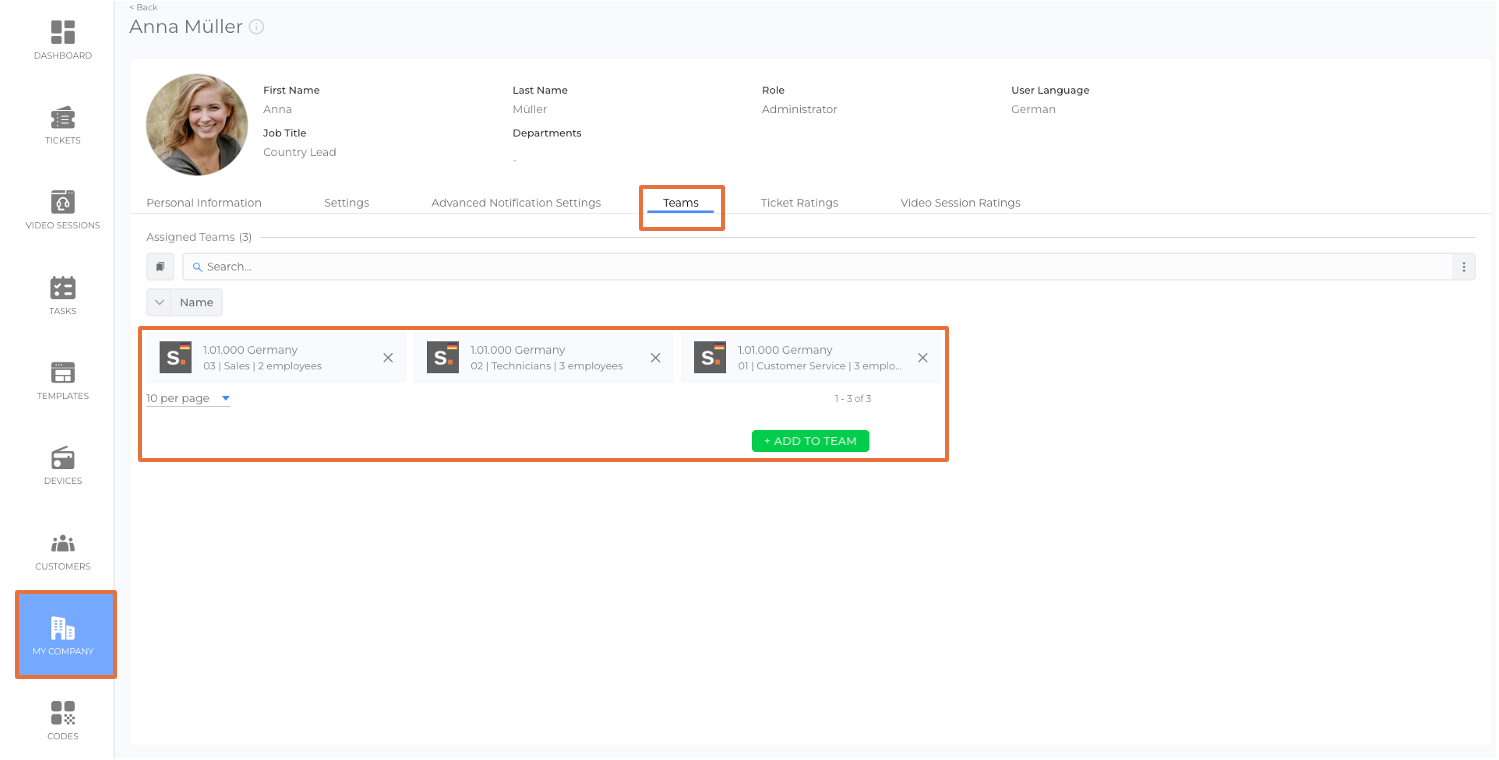Navigate to Devices section
Viewport: 1499px width, 760px height.
[63, 465]
